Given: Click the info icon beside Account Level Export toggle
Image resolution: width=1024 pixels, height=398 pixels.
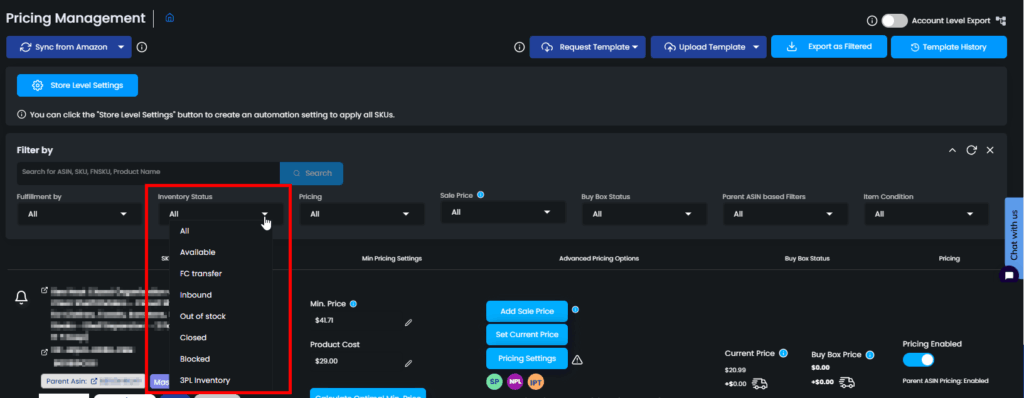Looking at the screenshot, I should coord(872,21).
